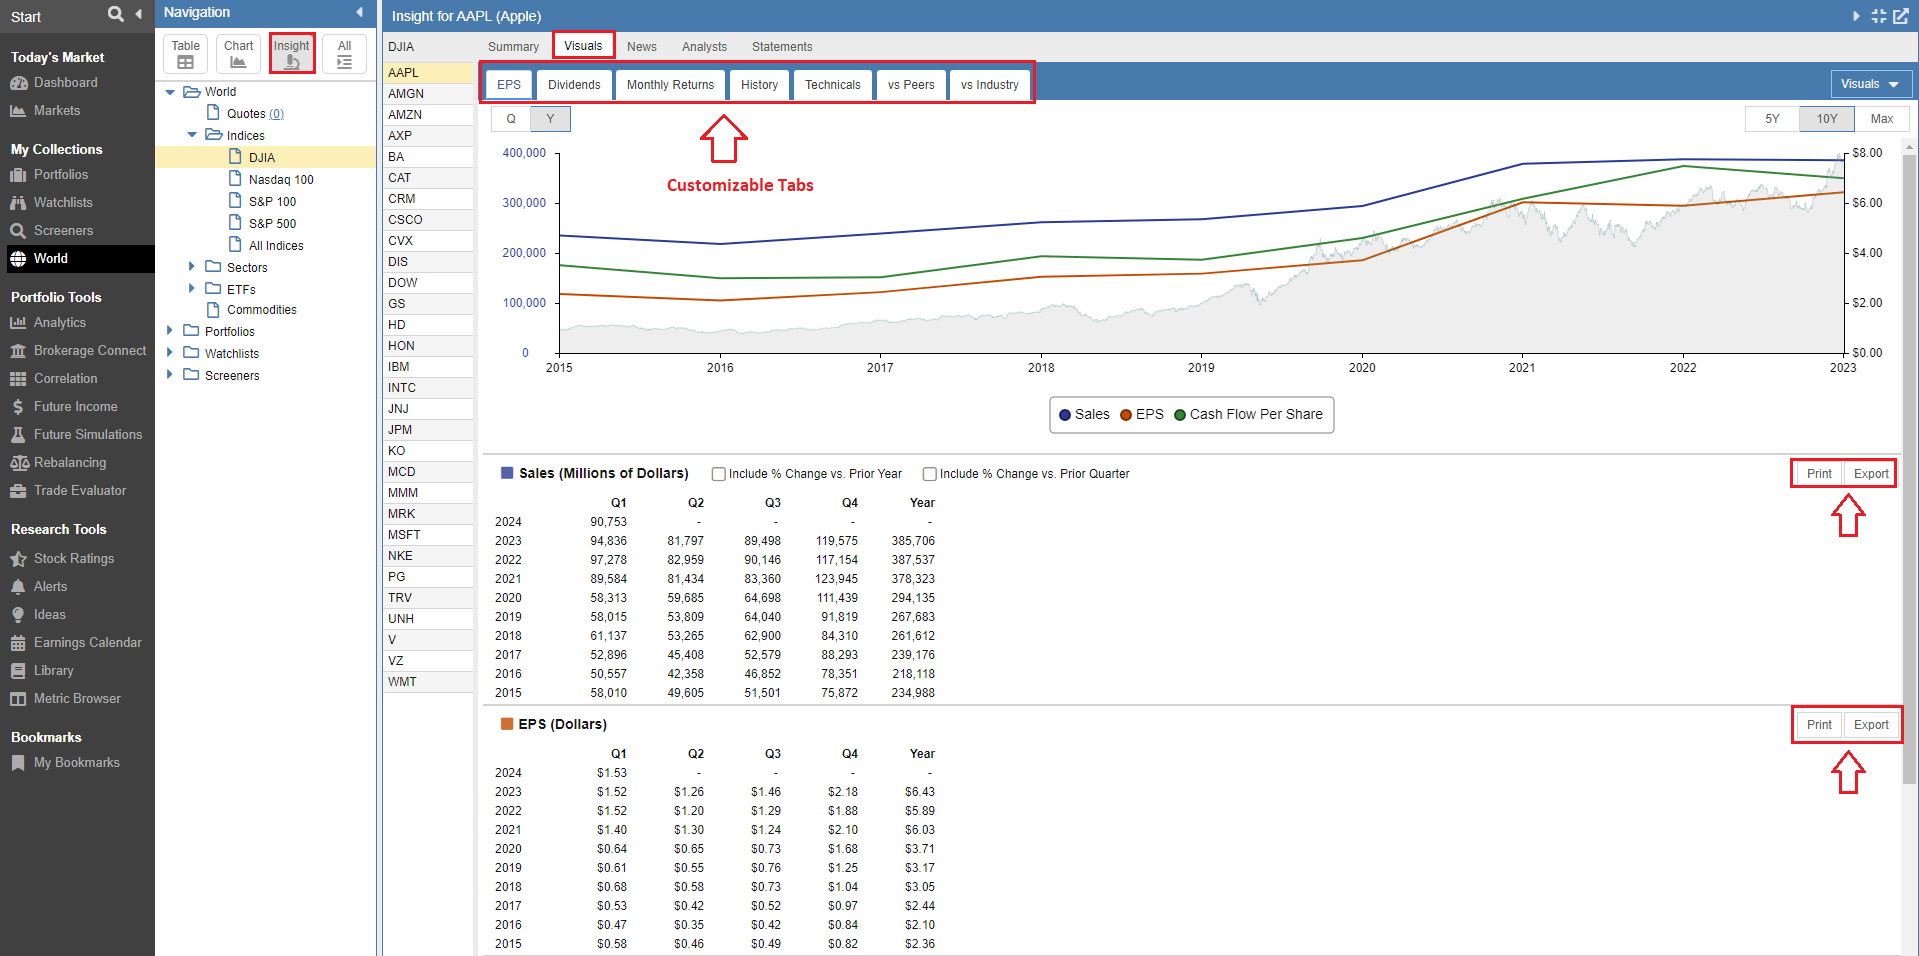This screenshot has height=956, width=1919.
Task: Open Future Income tool
Action: [76, 407]
